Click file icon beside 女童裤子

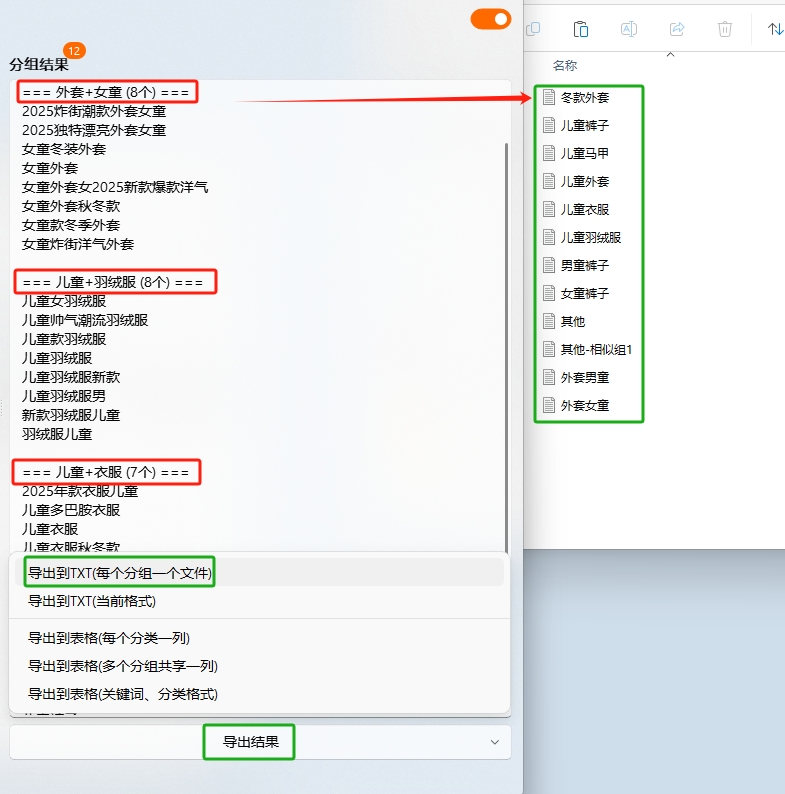(x=548, y=293)
